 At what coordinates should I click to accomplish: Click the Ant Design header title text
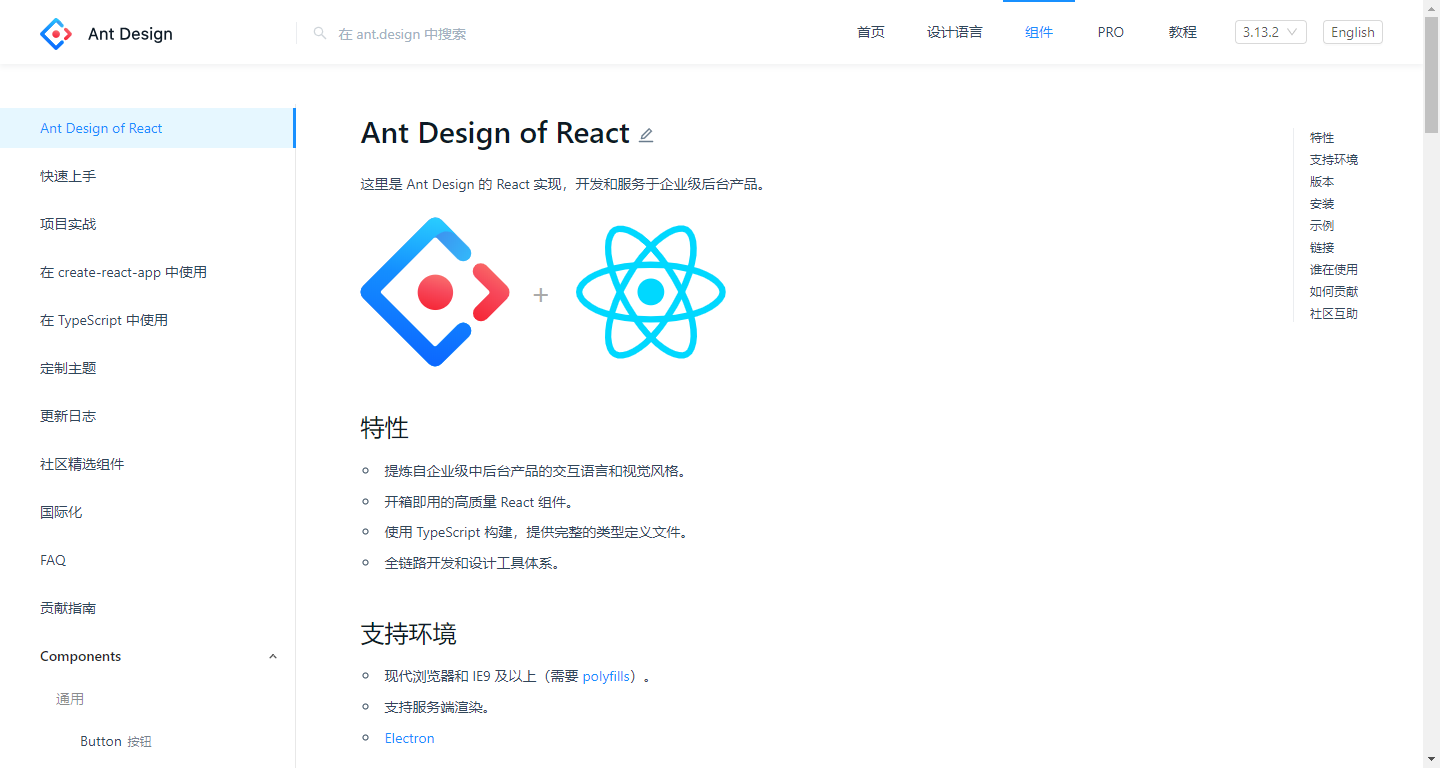click(130, 34)
